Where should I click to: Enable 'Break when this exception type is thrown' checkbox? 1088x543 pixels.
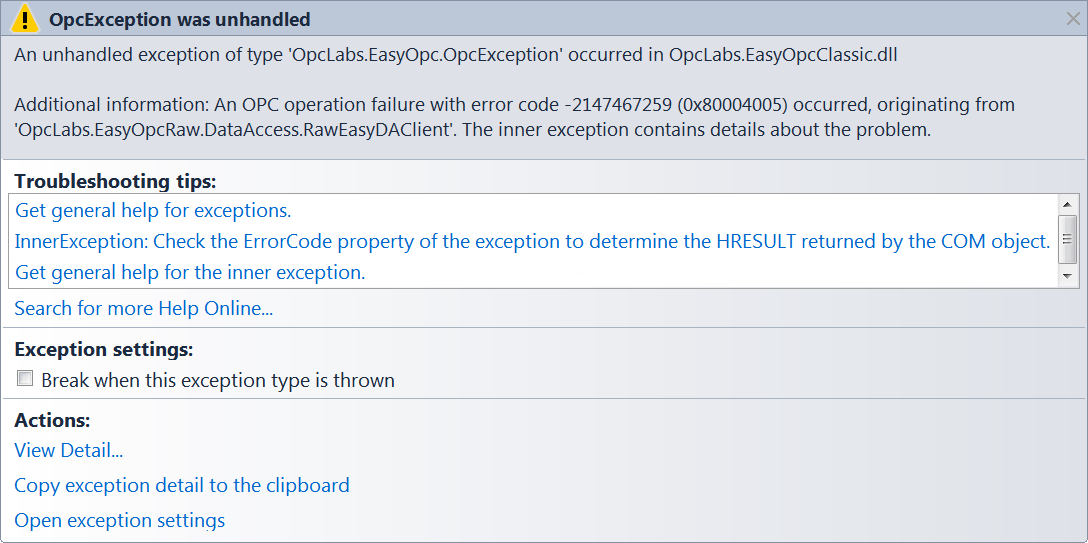pyautogui.click(x=25, y=379)
